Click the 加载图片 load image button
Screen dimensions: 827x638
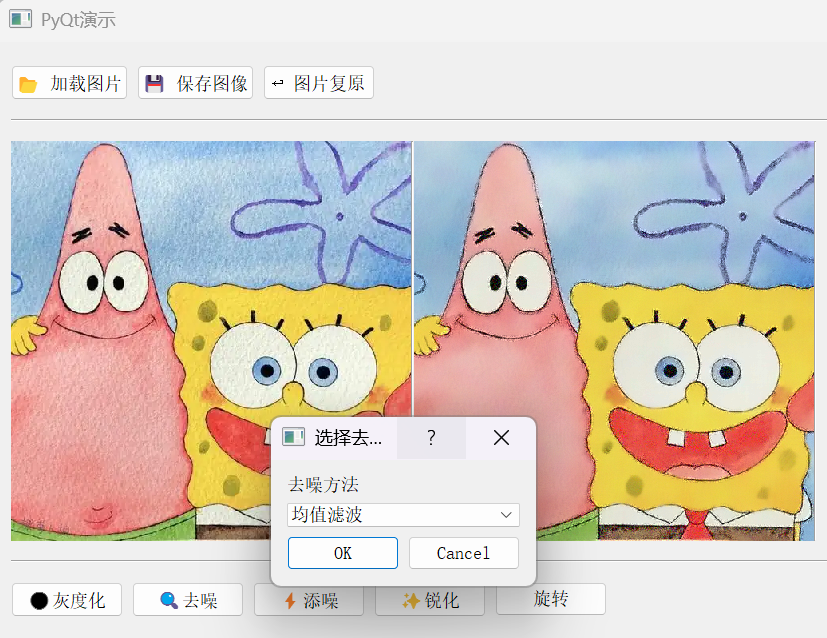coord(69,83)
